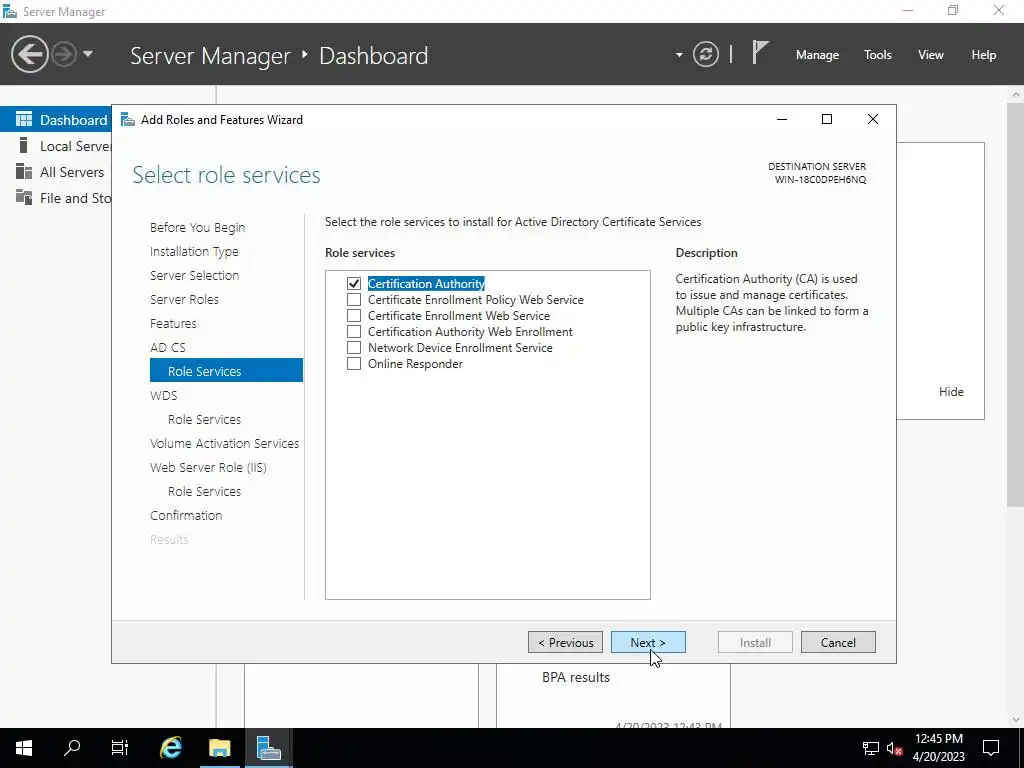Click the taskbar clock and date
The image size is (1024, 768).
tap(938, 748)
